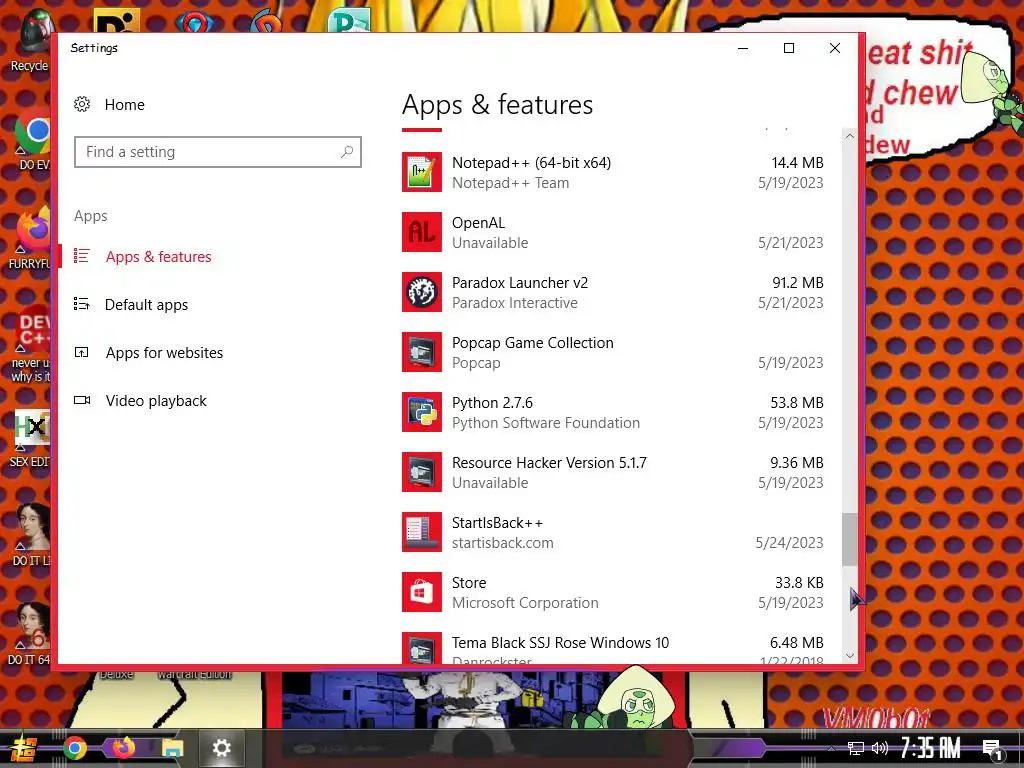Open the notification center icon

(993, 750)
